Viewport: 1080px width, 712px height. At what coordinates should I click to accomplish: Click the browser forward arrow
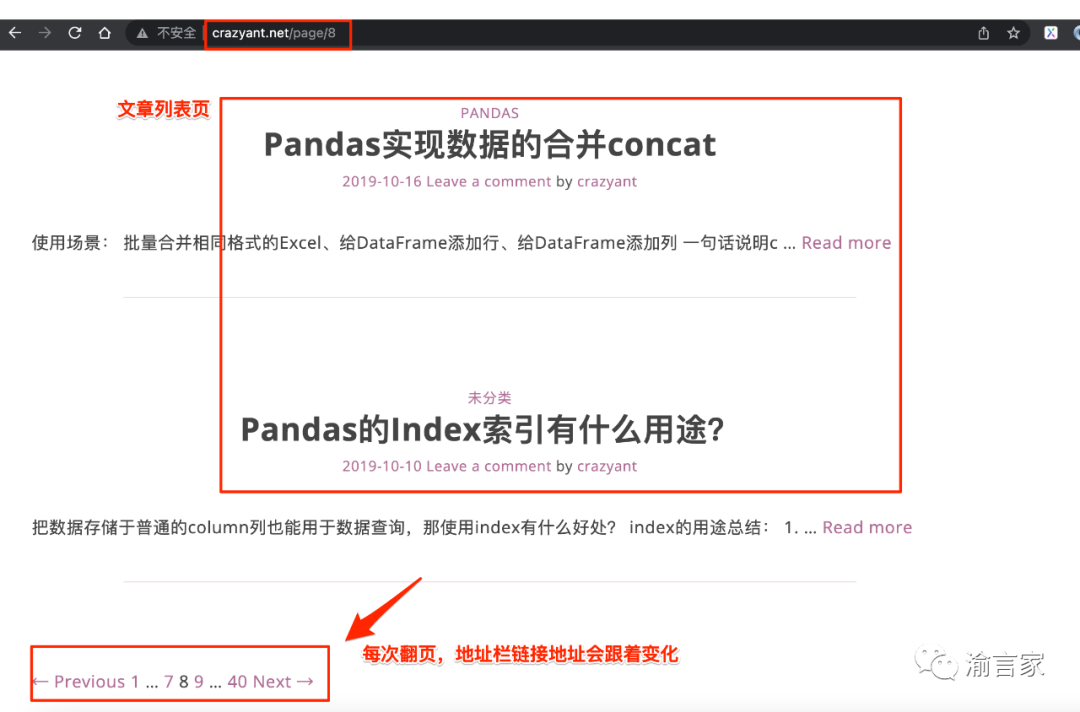[45, 32]
